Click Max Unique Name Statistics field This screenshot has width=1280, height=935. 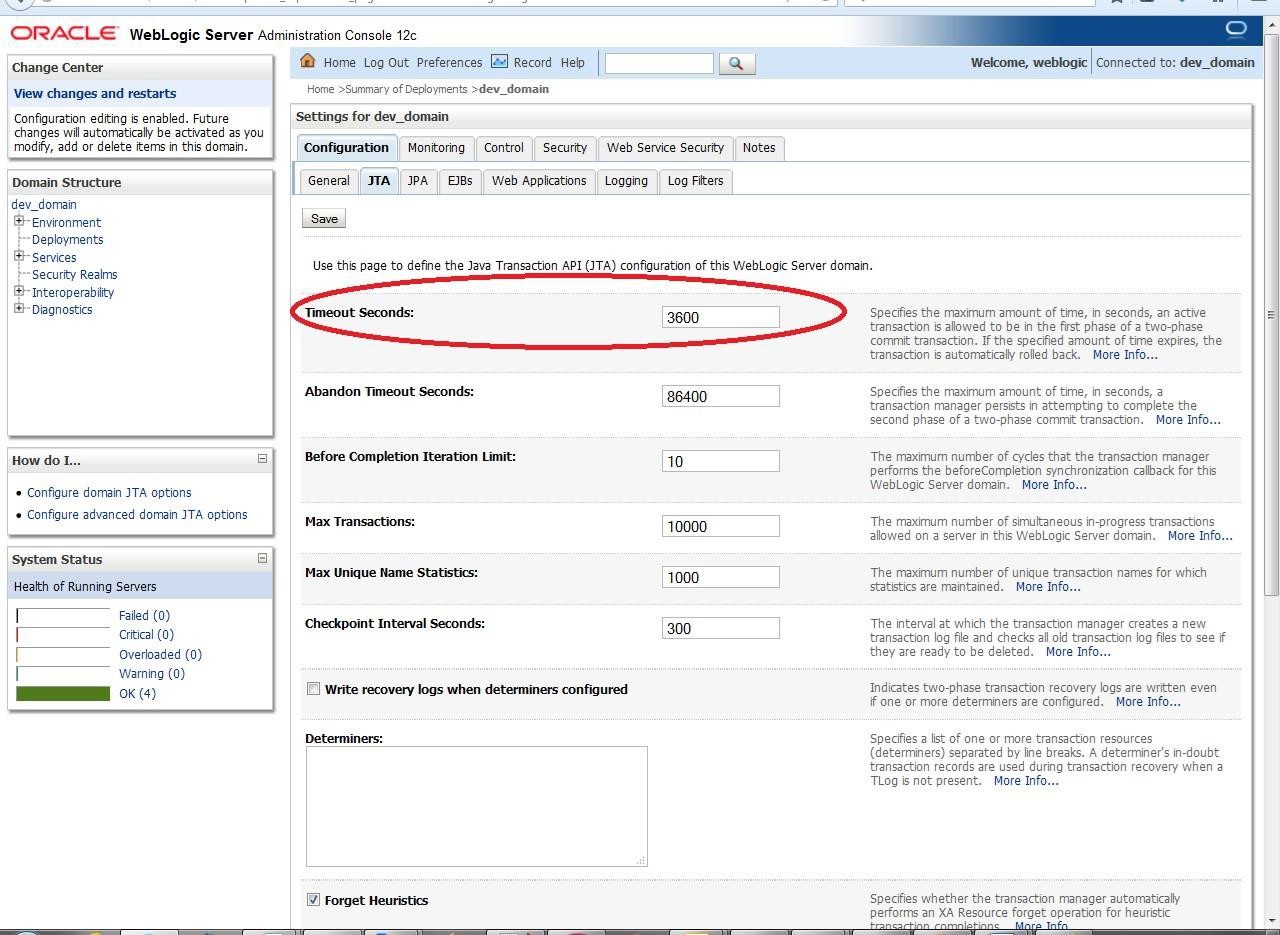coord(720,577)
